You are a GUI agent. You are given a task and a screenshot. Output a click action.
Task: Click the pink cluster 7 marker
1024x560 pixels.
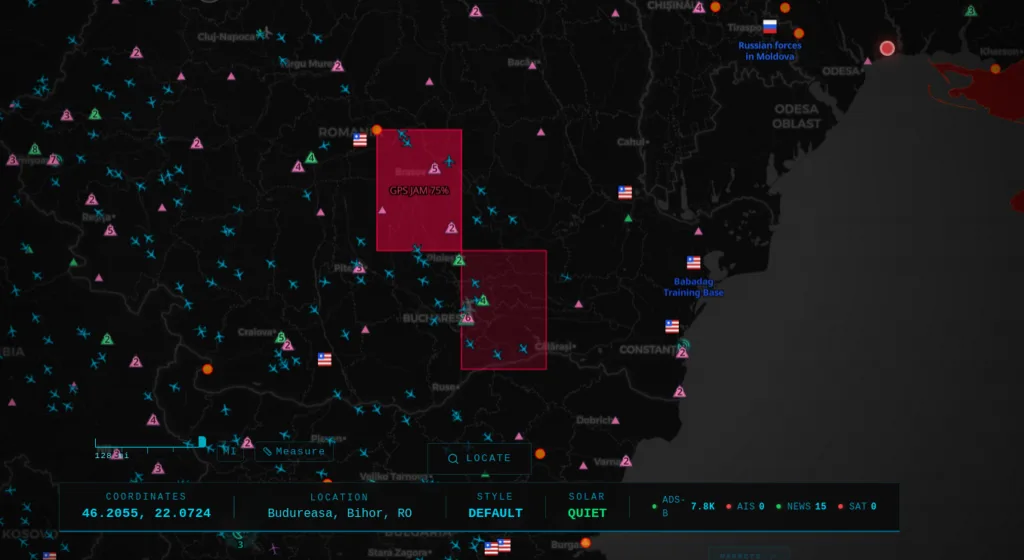pyautogui.click(x=54, y=159)
